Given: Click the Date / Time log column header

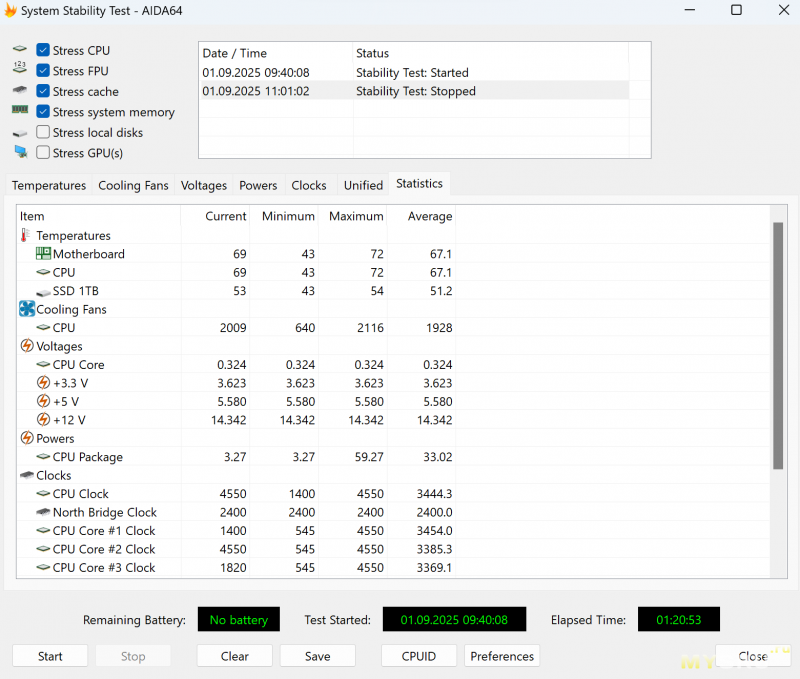Looking at the screenshot, I should [276, 53].
